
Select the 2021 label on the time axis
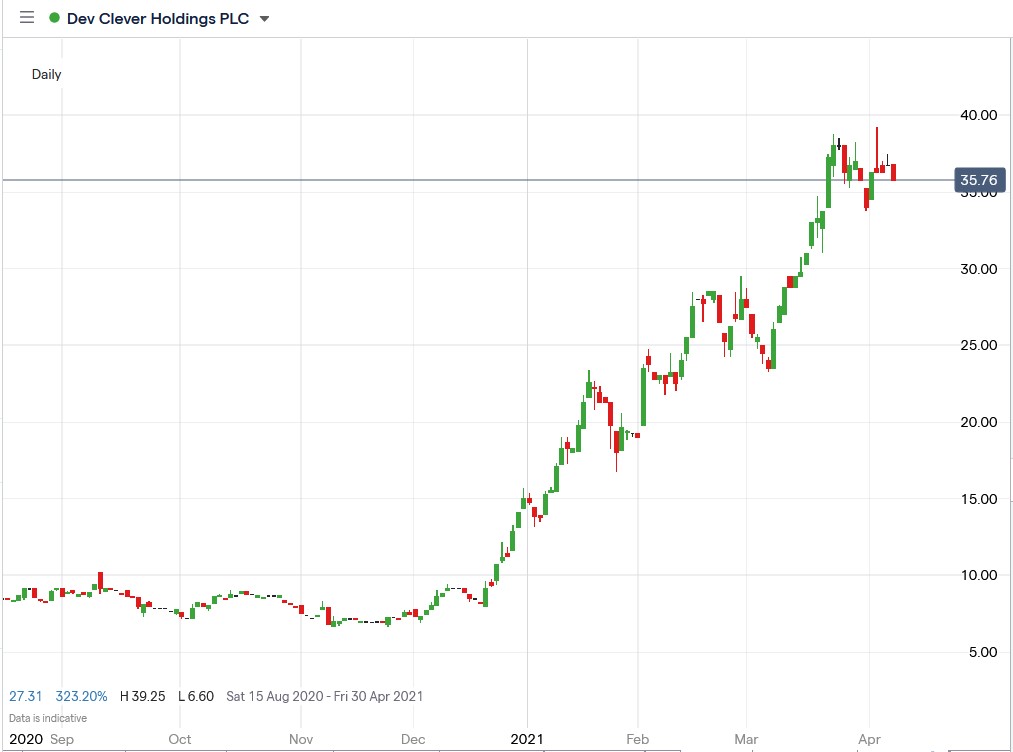[527, 740]
